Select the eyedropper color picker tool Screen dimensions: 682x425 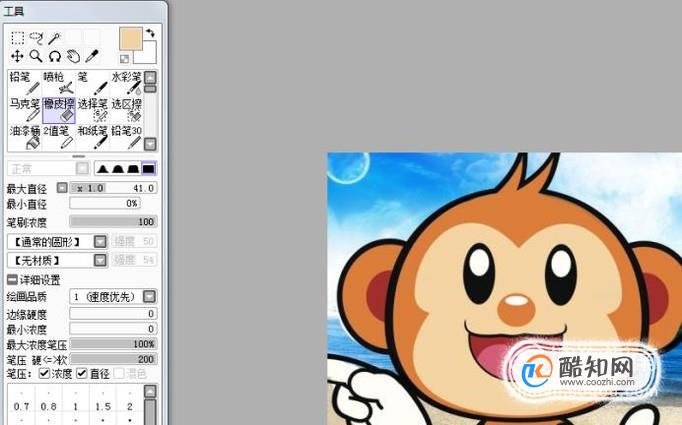point(92,56)
